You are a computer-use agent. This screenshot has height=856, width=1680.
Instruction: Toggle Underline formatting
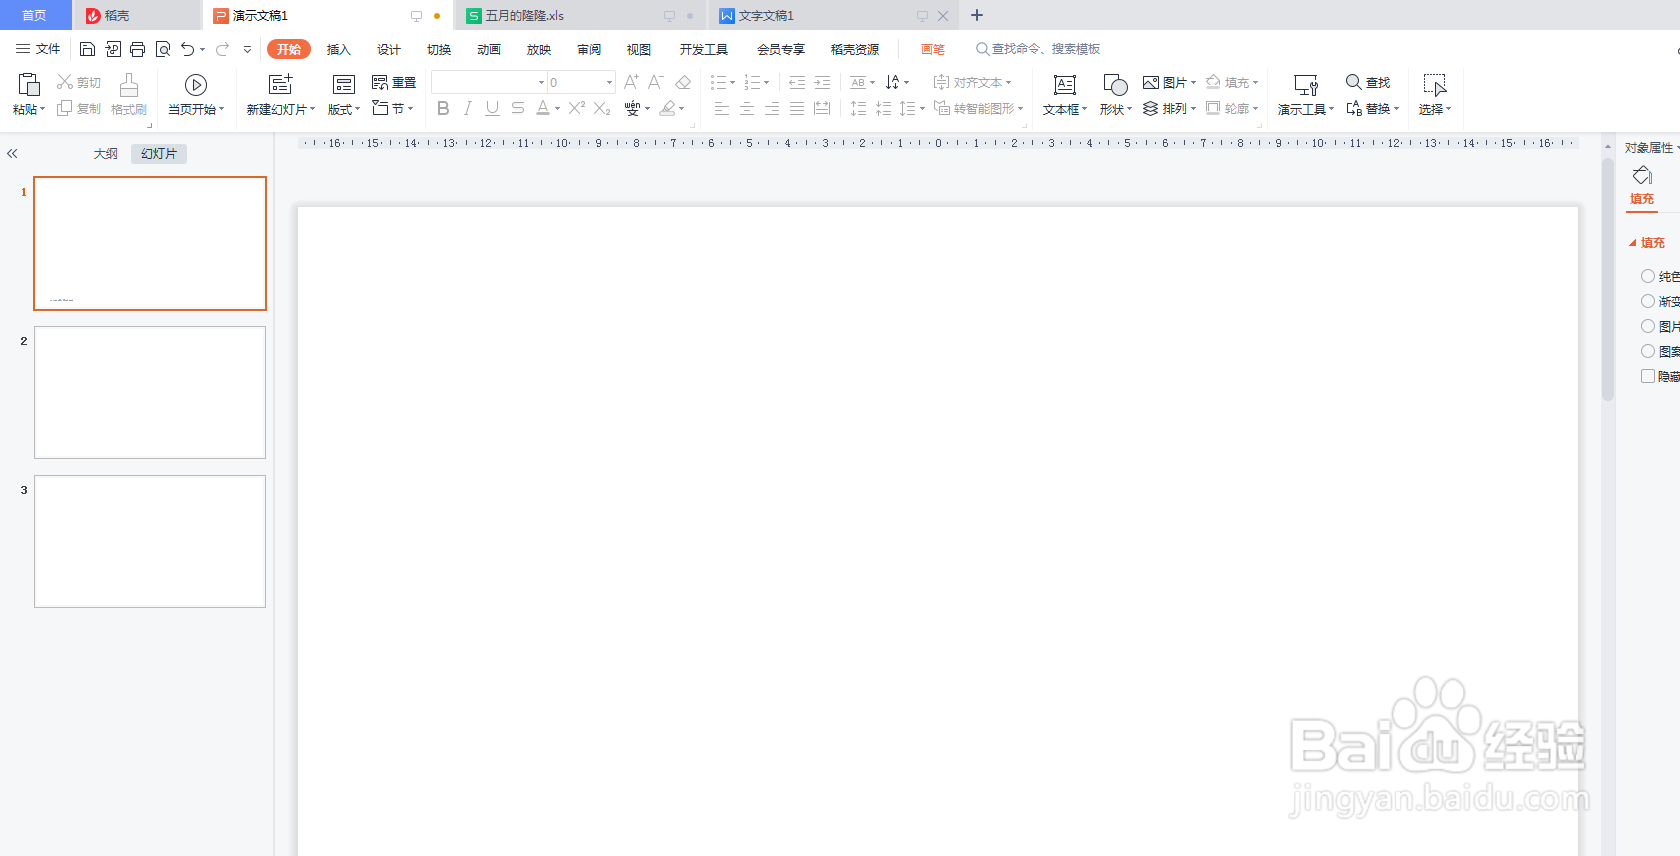point(492,108)
